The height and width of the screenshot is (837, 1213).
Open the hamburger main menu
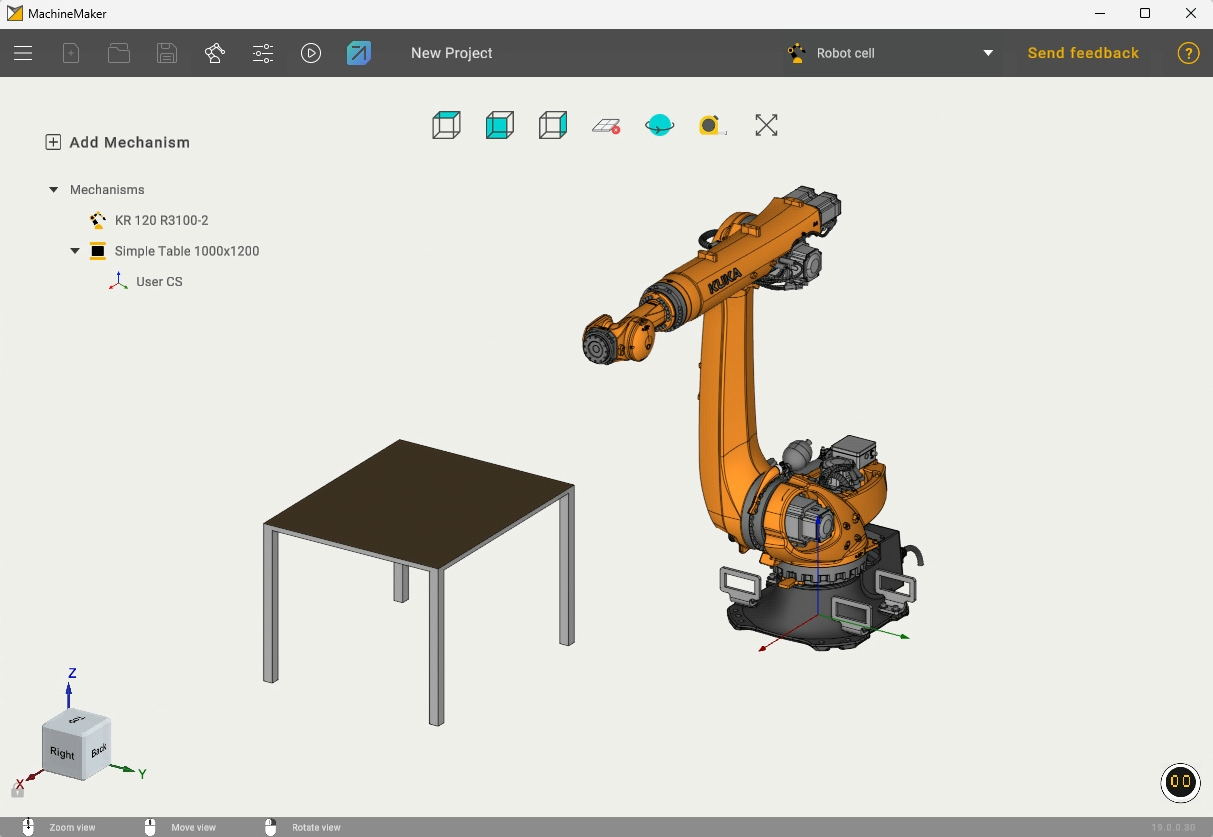click(23, 53)
